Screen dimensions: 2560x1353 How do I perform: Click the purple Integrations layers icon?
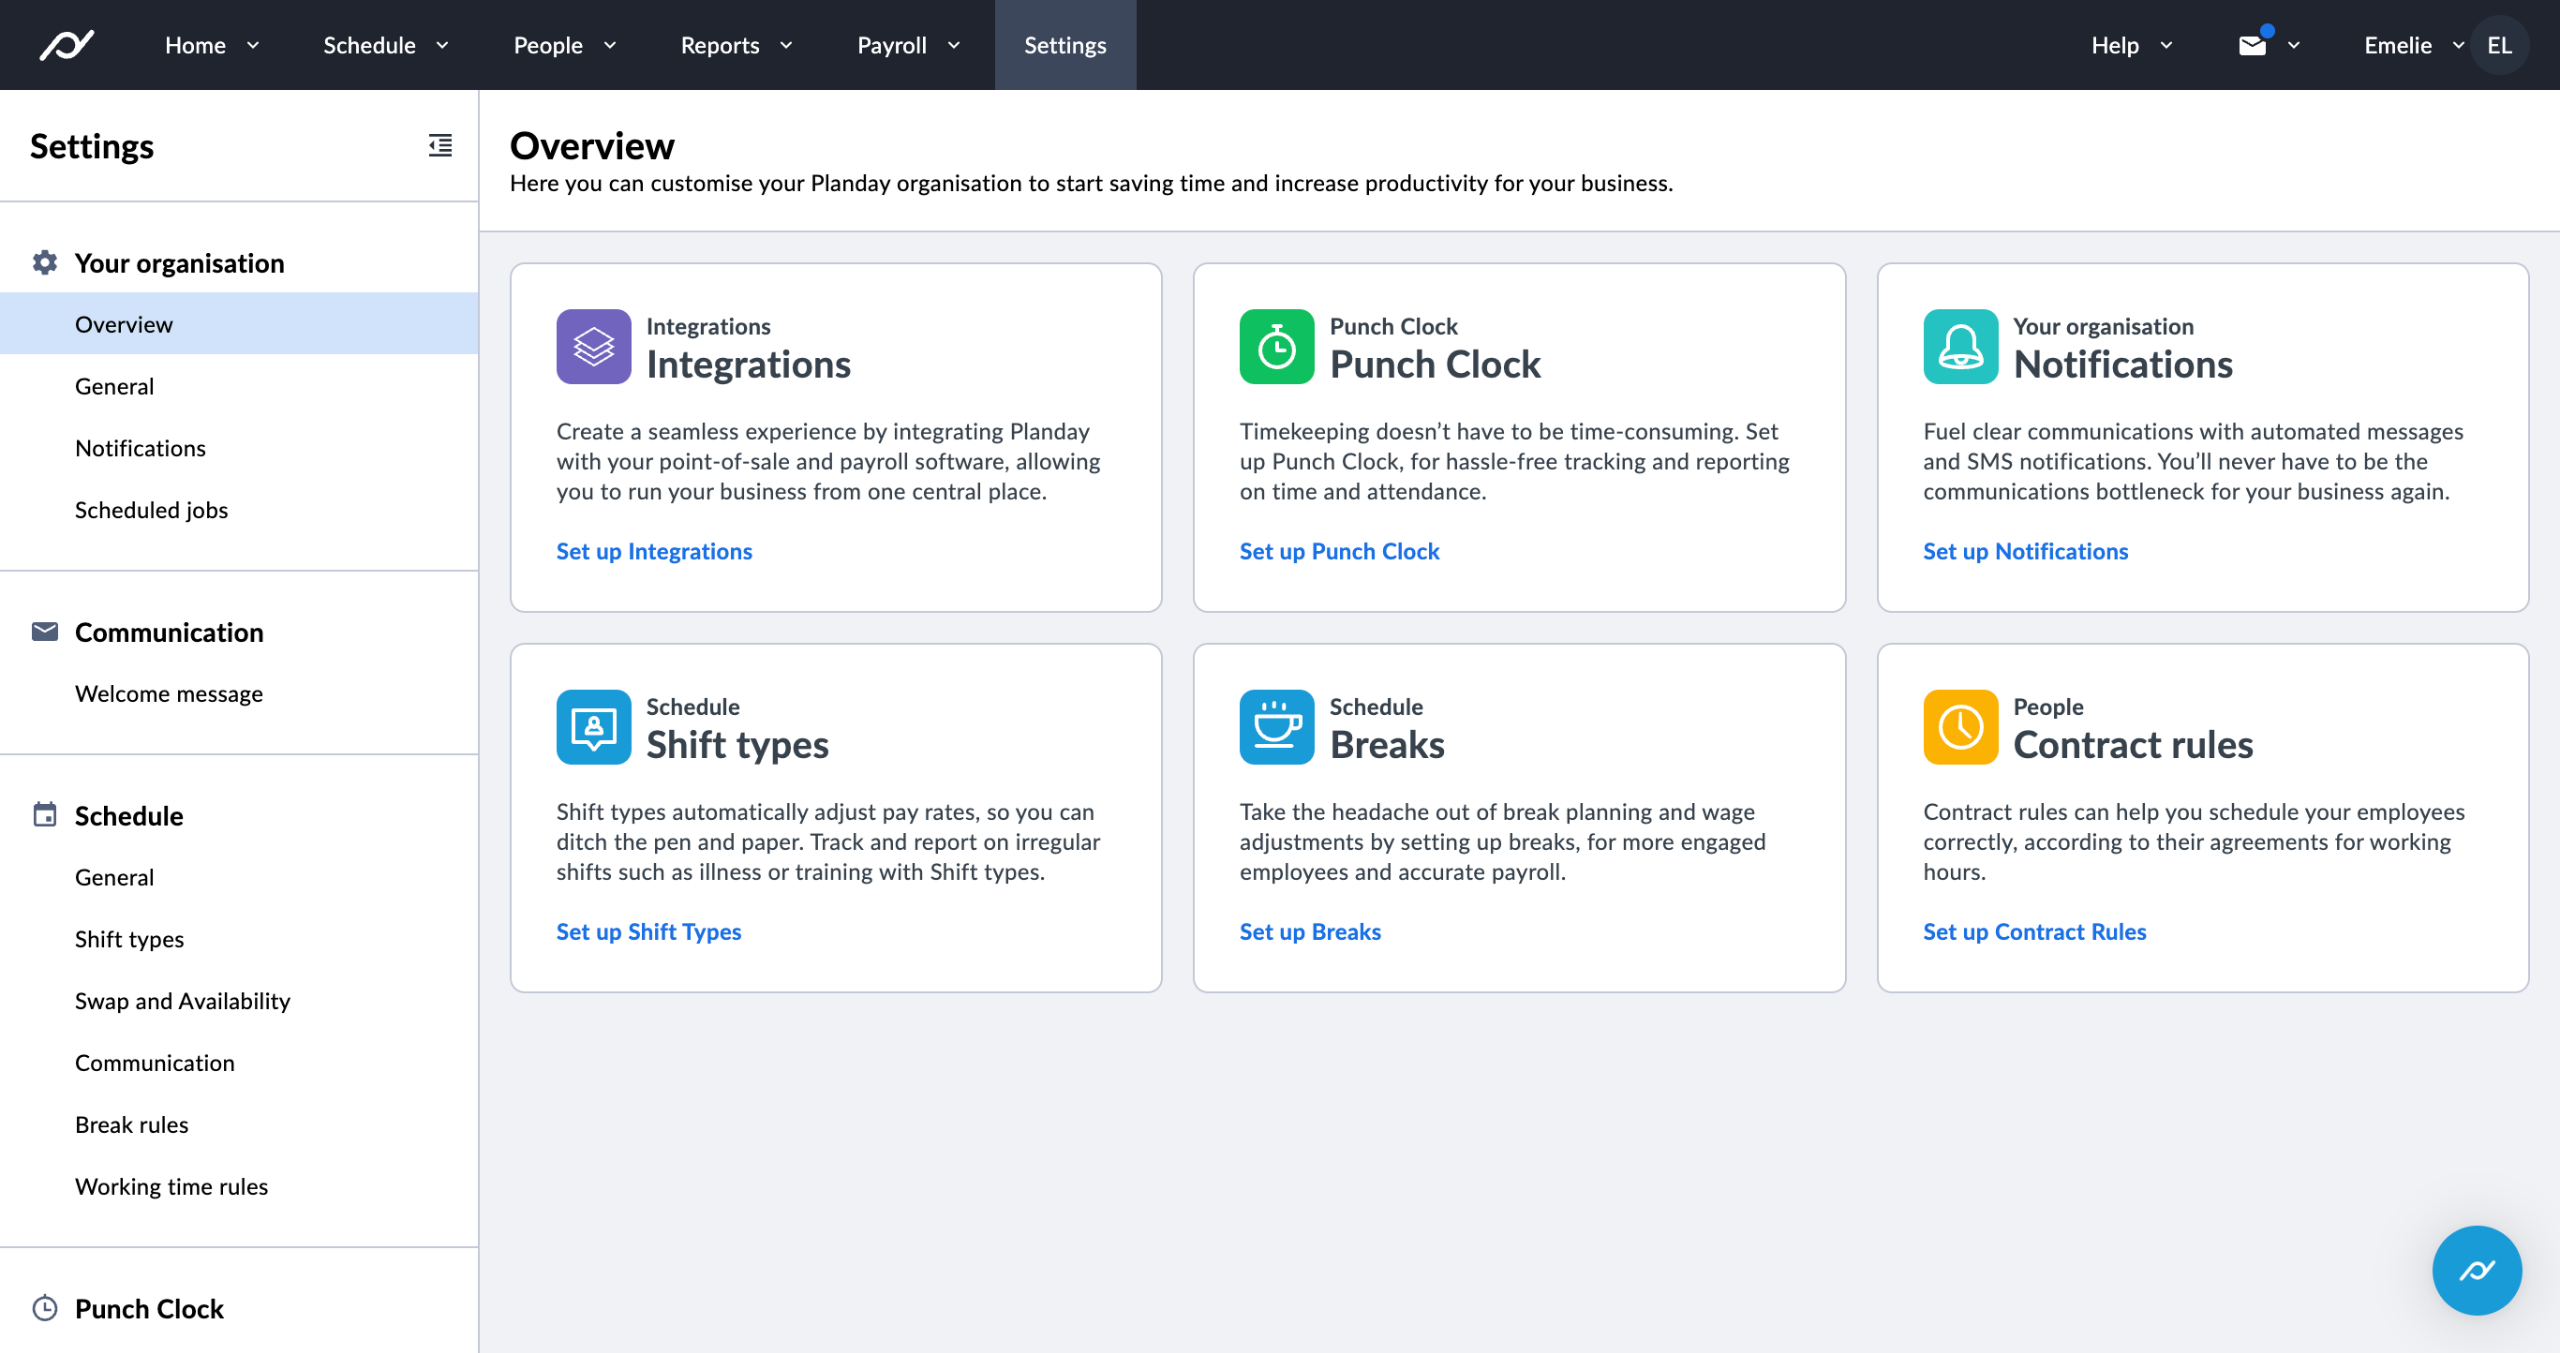point(593,347)
